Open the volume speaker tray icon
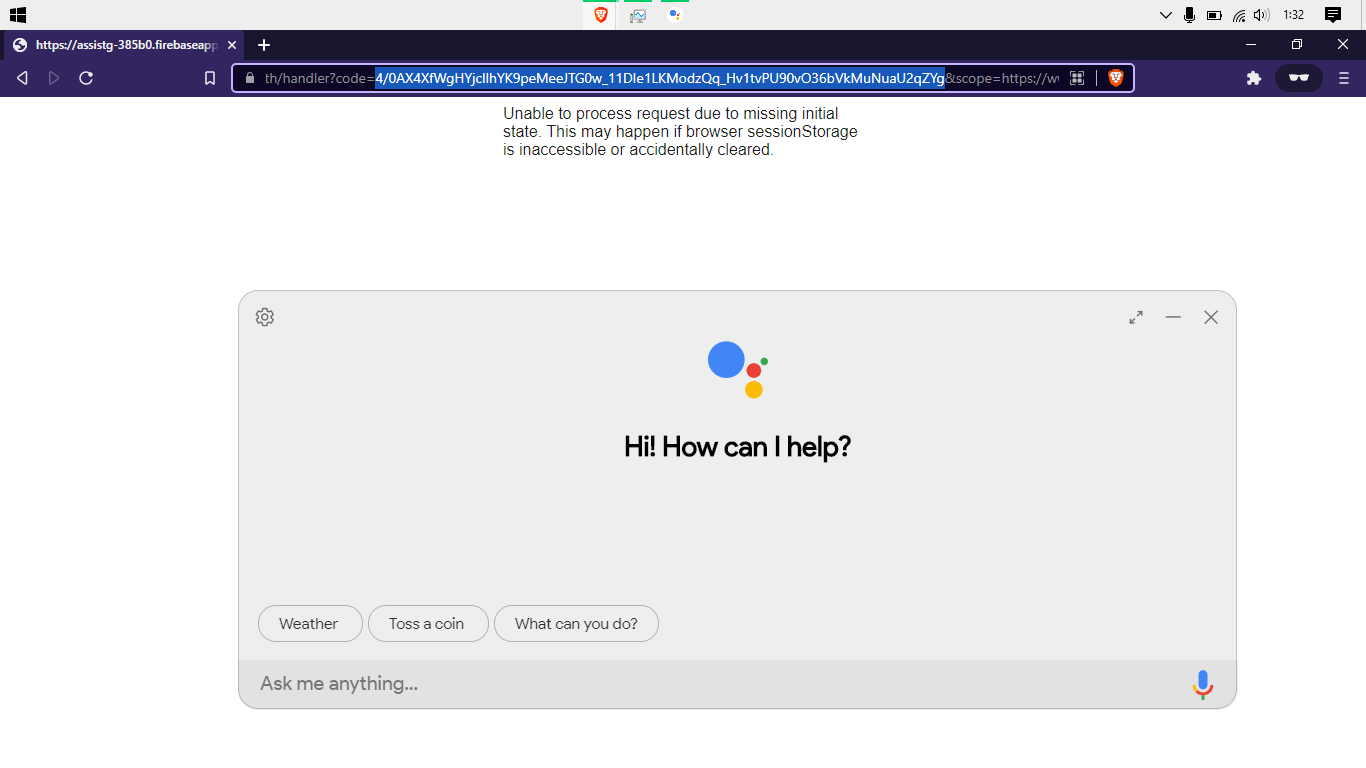 1261,15
